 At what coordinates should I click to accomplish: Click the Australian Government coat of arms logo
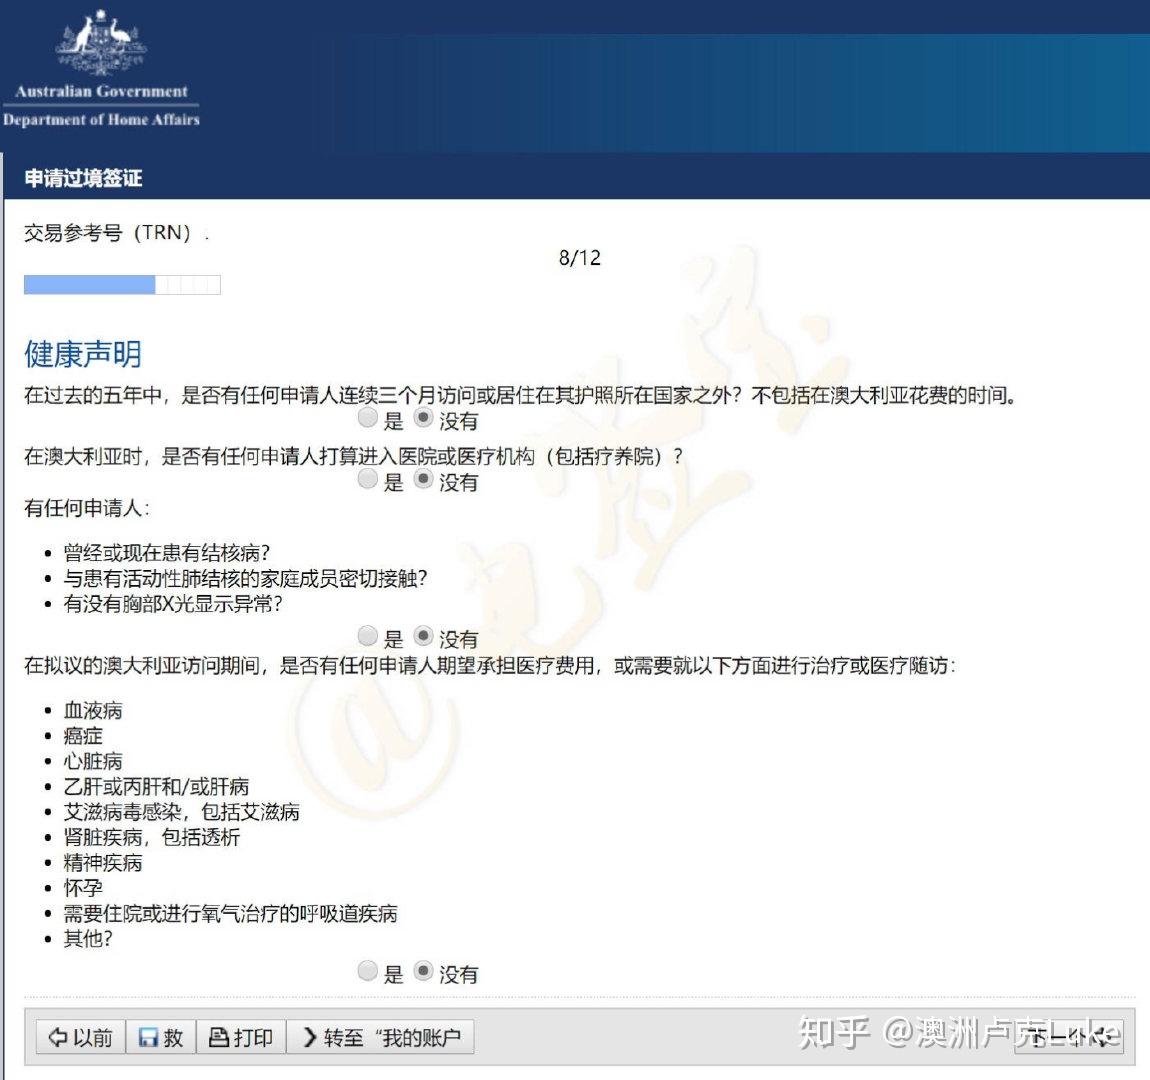(101, 41)
